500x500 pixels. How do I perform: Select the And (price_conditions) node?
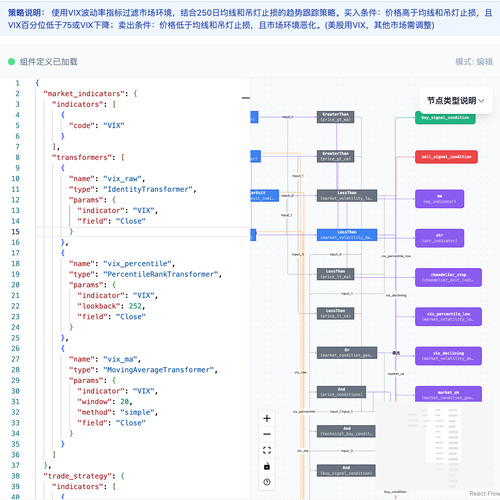[341, 392]
